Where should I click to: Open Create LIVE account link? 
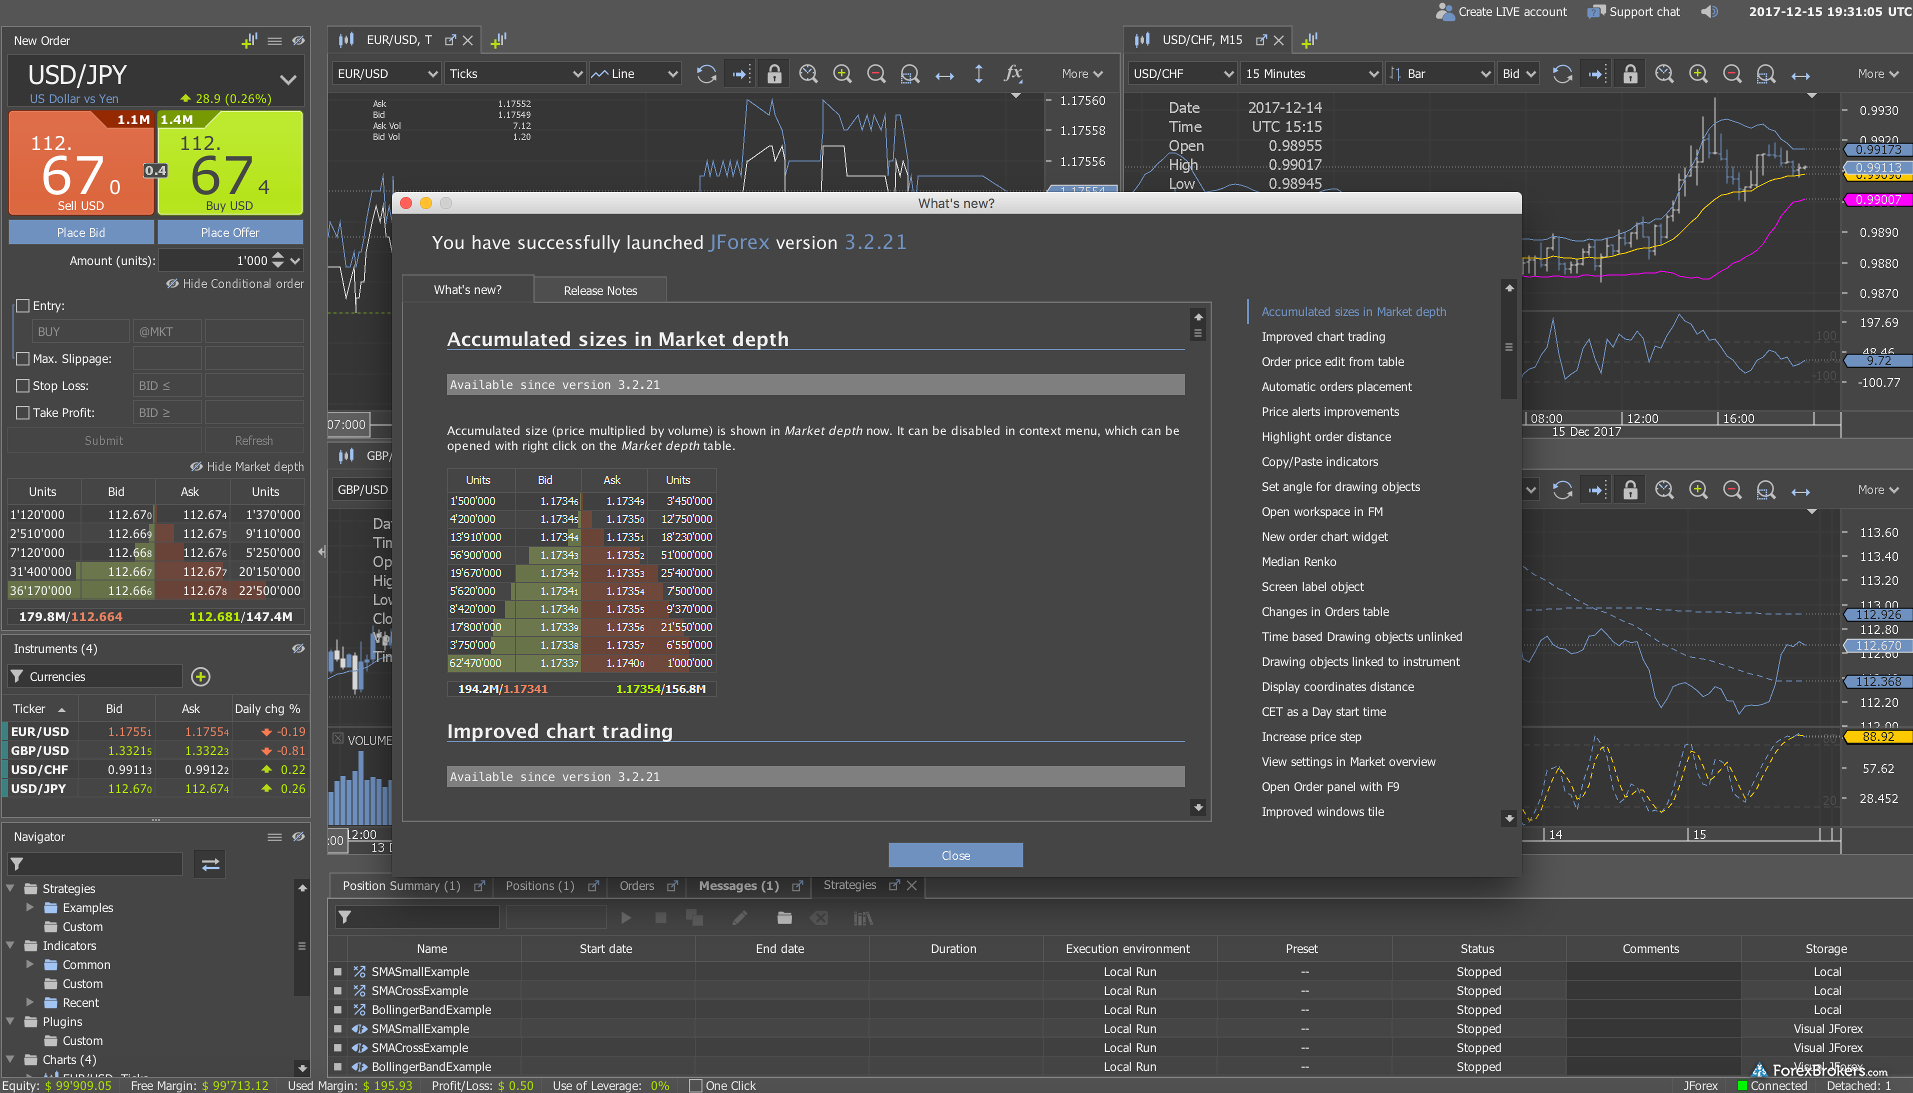tap(1501, 12)
